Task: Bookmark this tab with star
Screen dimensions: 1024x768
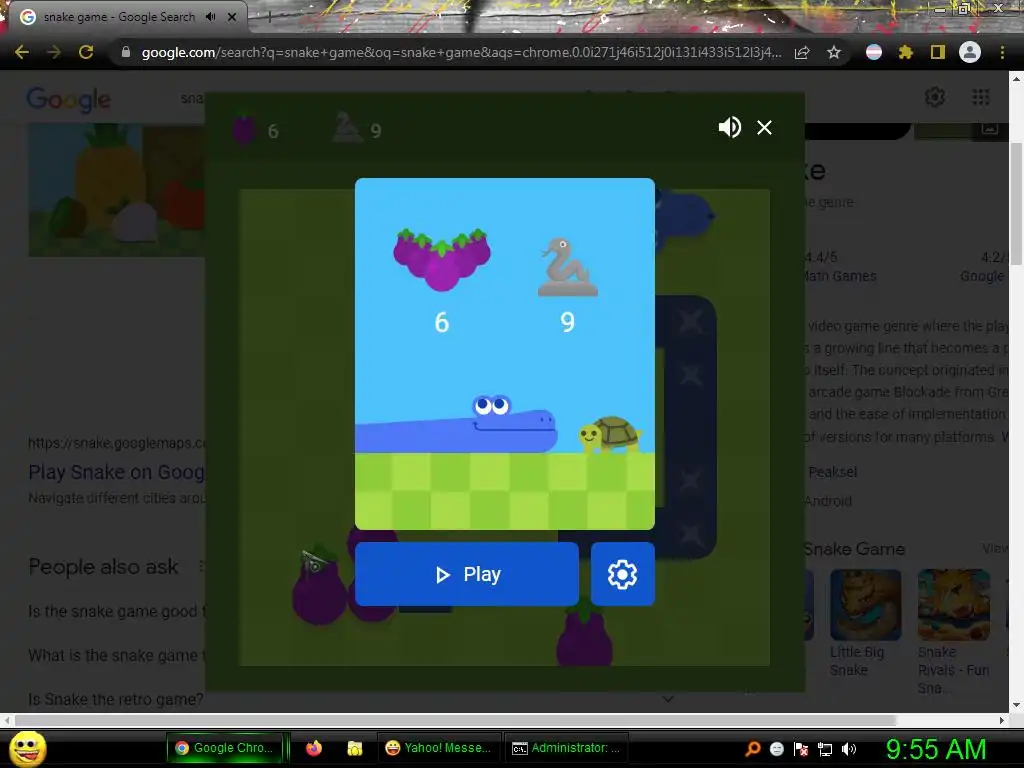Action: point(833,52)
